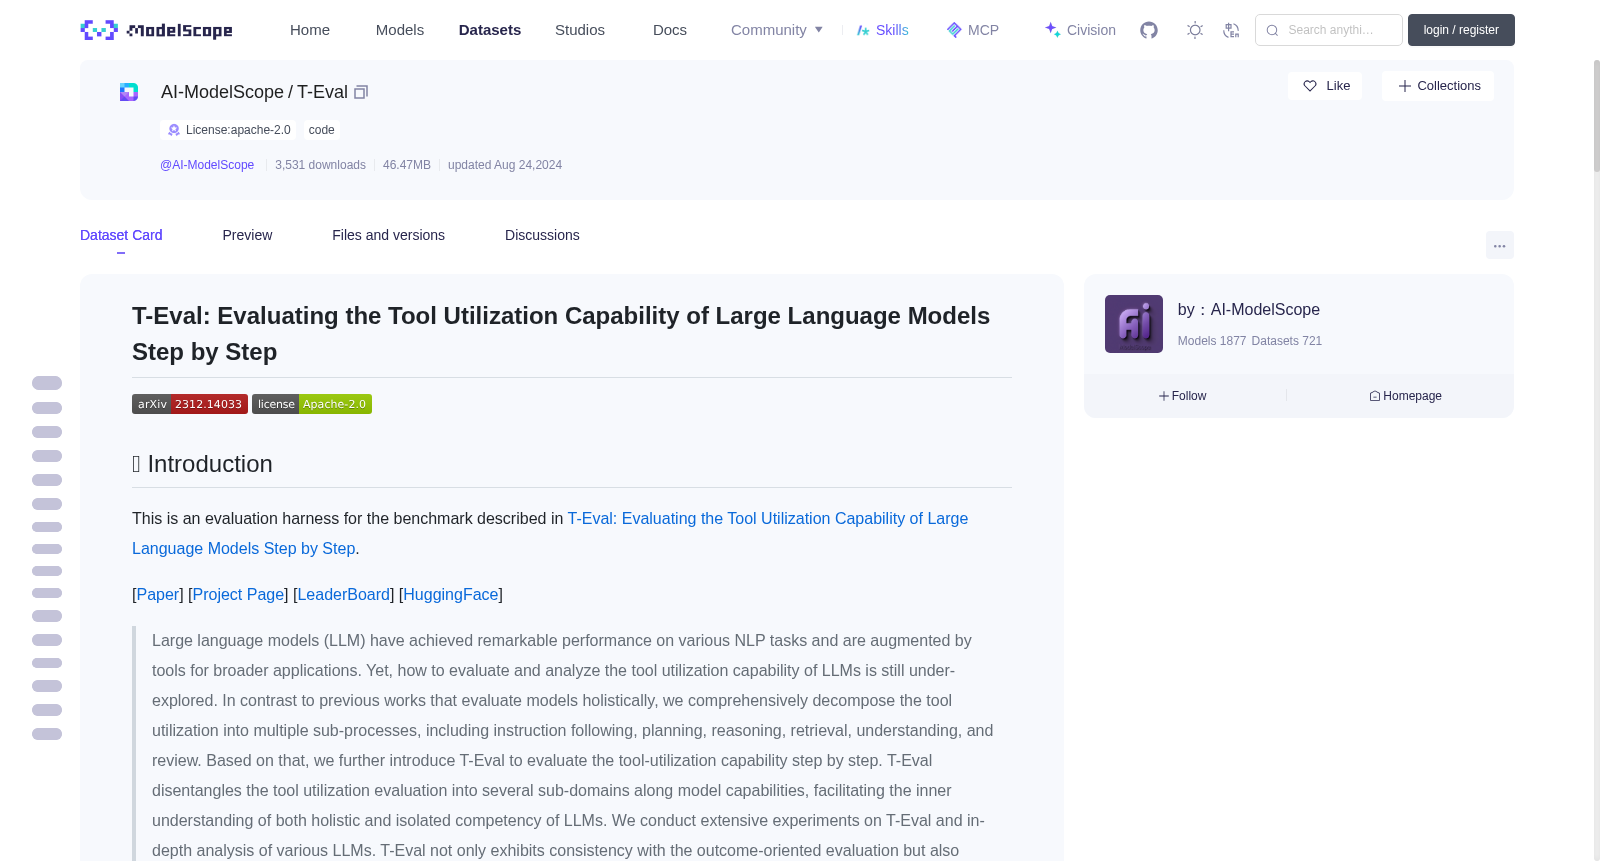Click the login / register button
Viewport: 1600px width, 861px height.
tap(1461, 30)
